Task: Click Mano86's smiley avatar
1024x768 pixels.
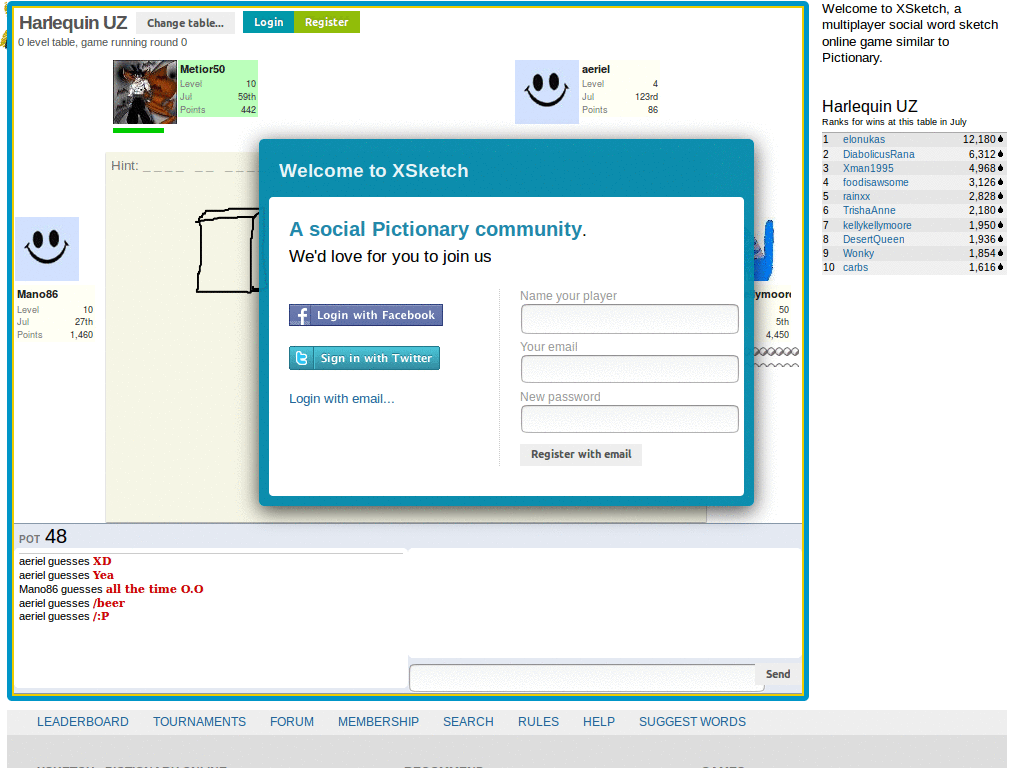Action: [47, 249]
